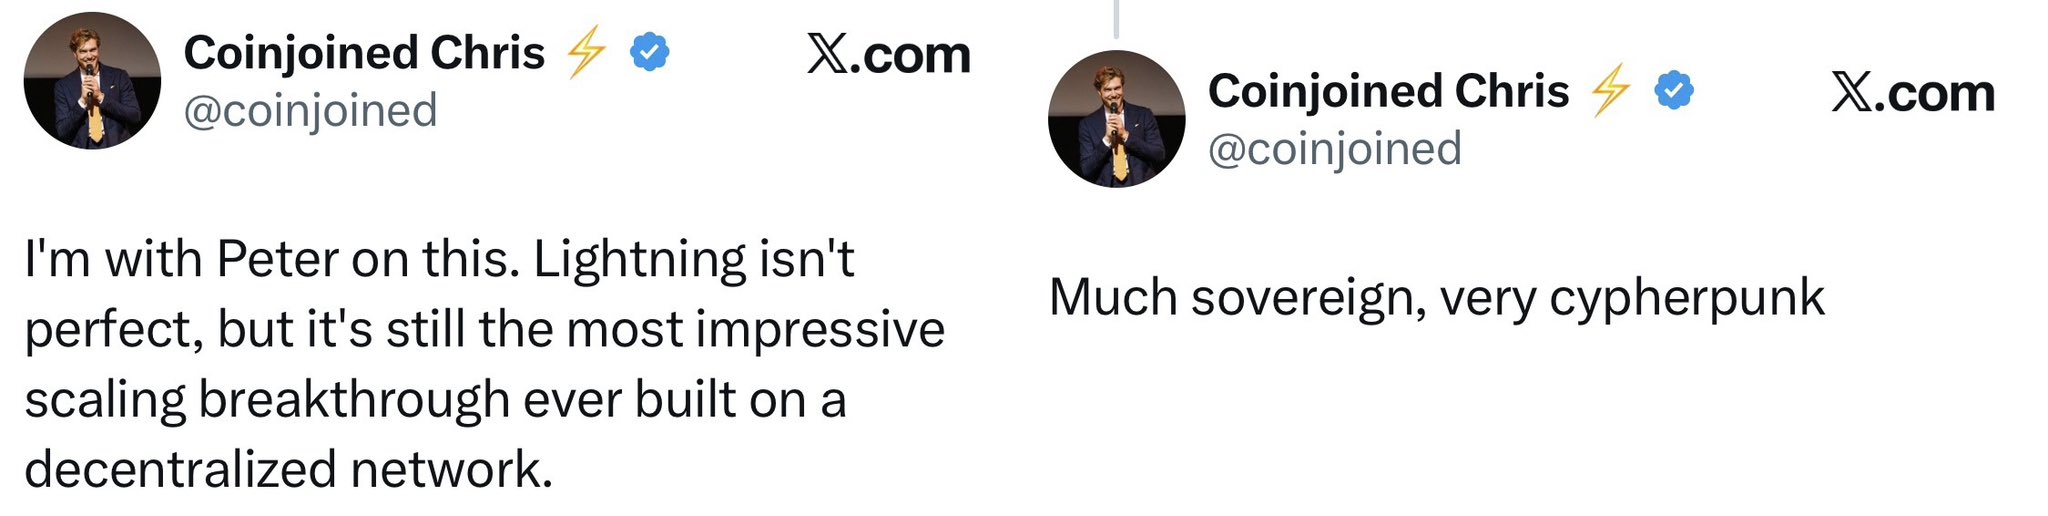Click the word "Peter" in the left tweet
The height and width of the screenshot is (516, 2048).
(x=277, y=259)
